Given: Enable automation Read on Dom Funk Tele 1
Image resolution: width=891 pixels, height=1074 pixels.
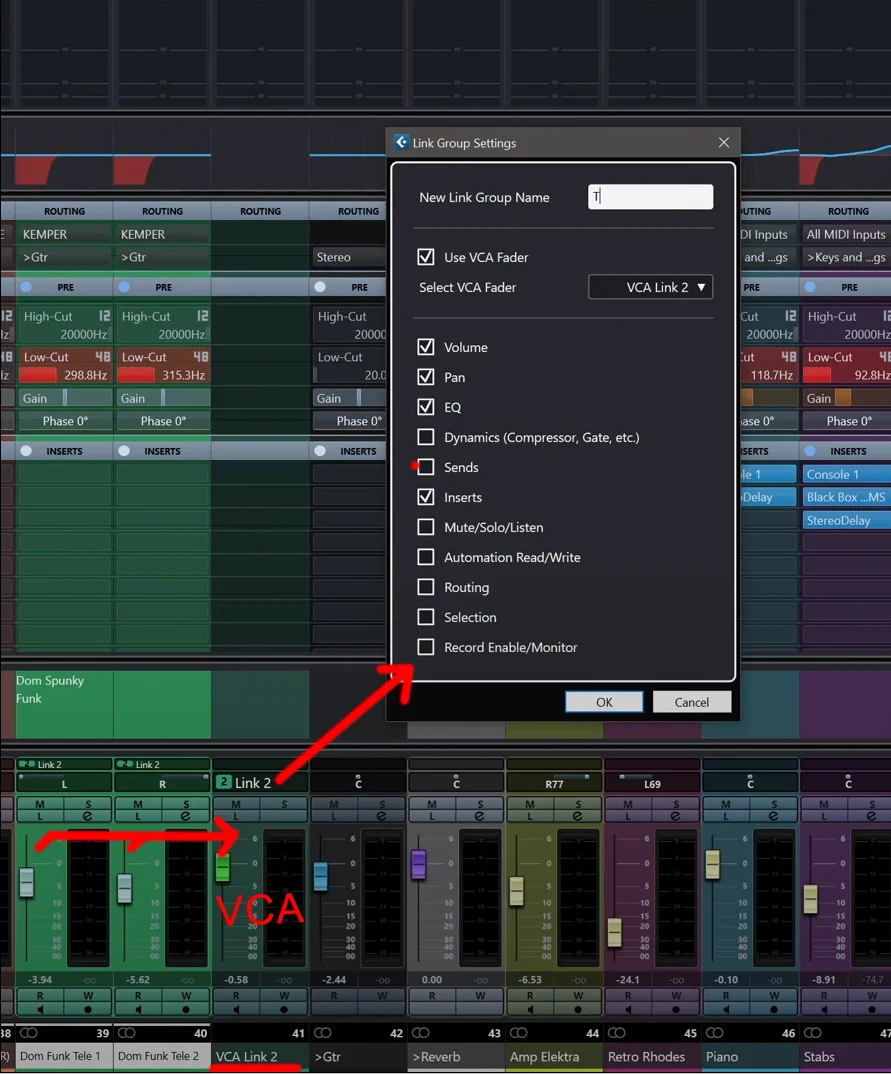Looking at the screenshot, I should point(40,995).
